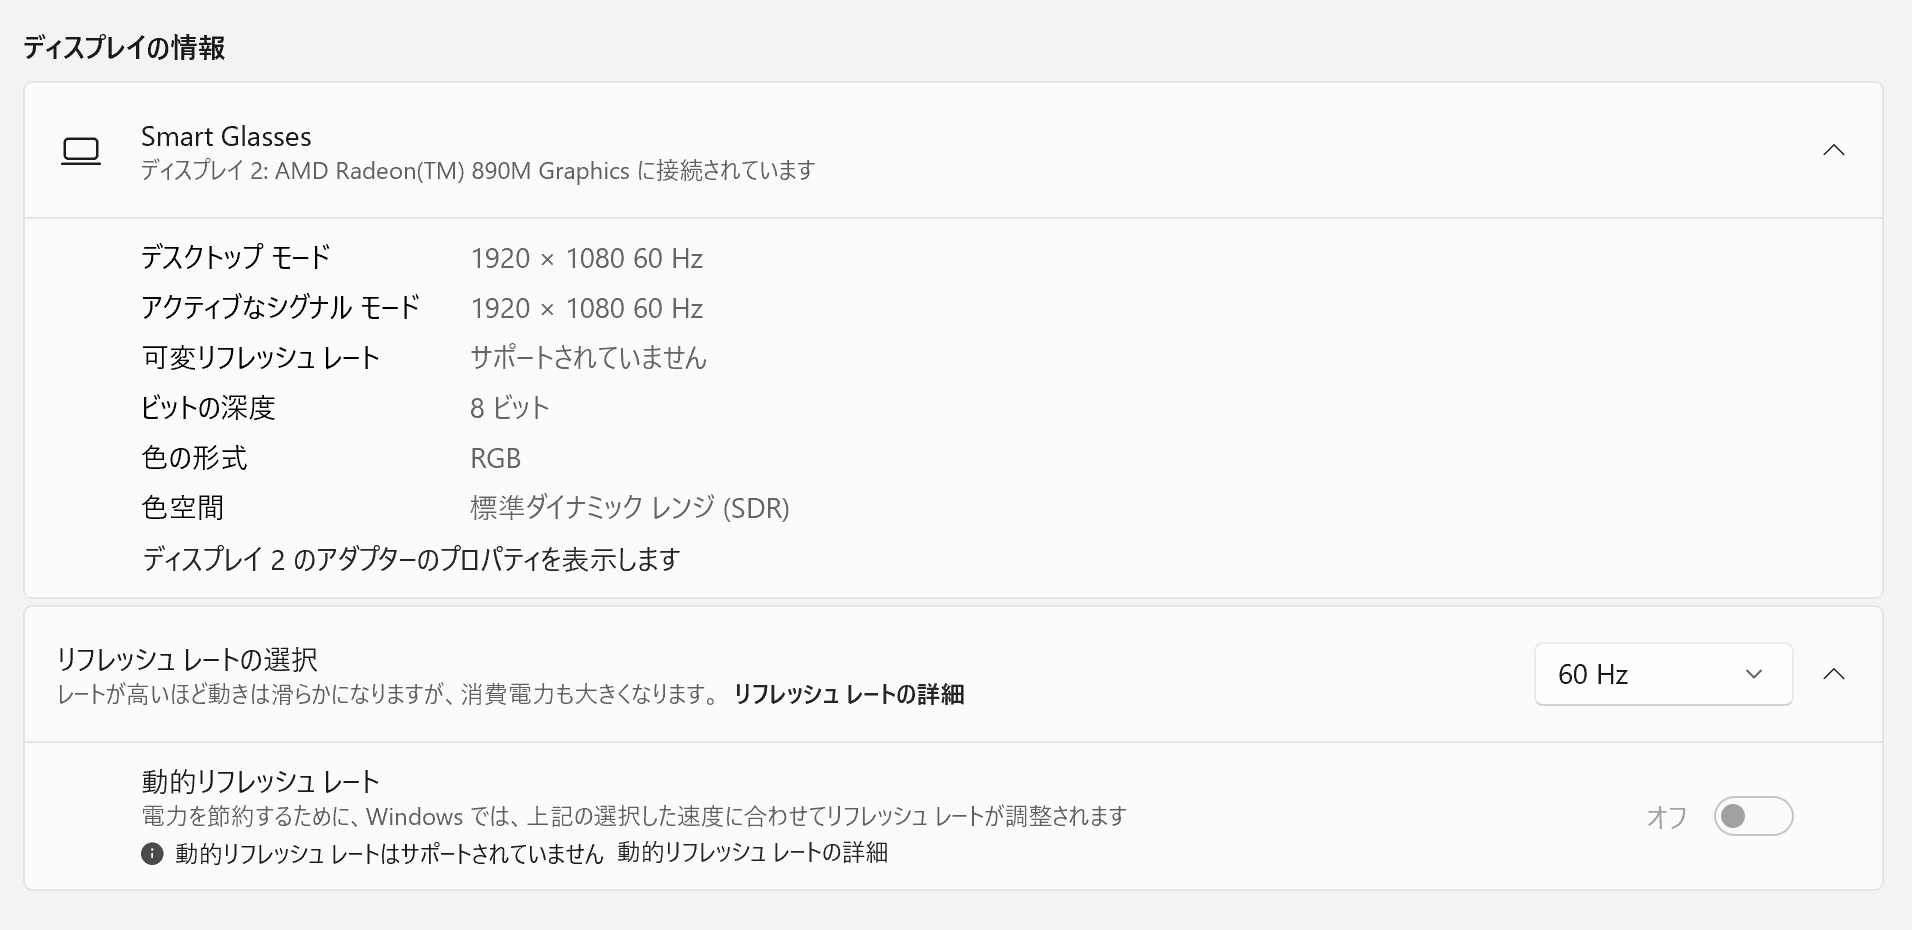
Task: Click the オフ label next to the toggle
Action: coord(1666,817)
